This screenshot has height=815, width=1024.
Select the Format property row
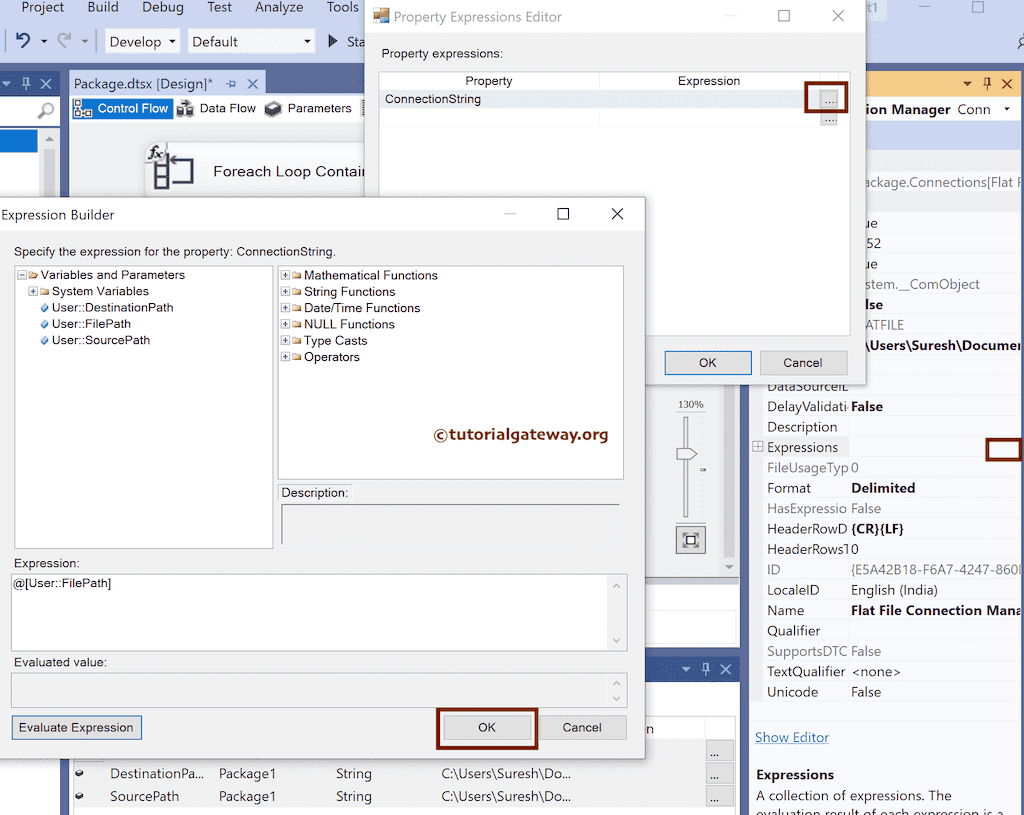click(892, 488)
